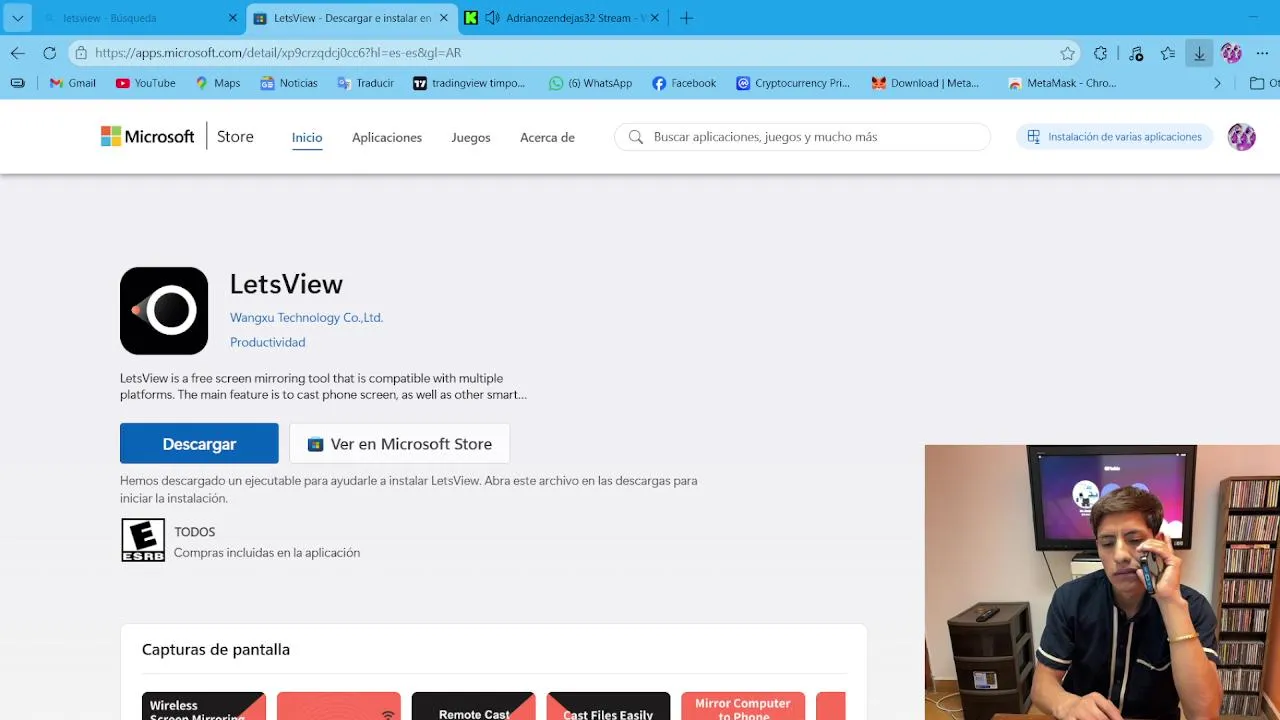Open the media control toolbar icon
Screen dimensions: 1280x720
click(1135, 53)
